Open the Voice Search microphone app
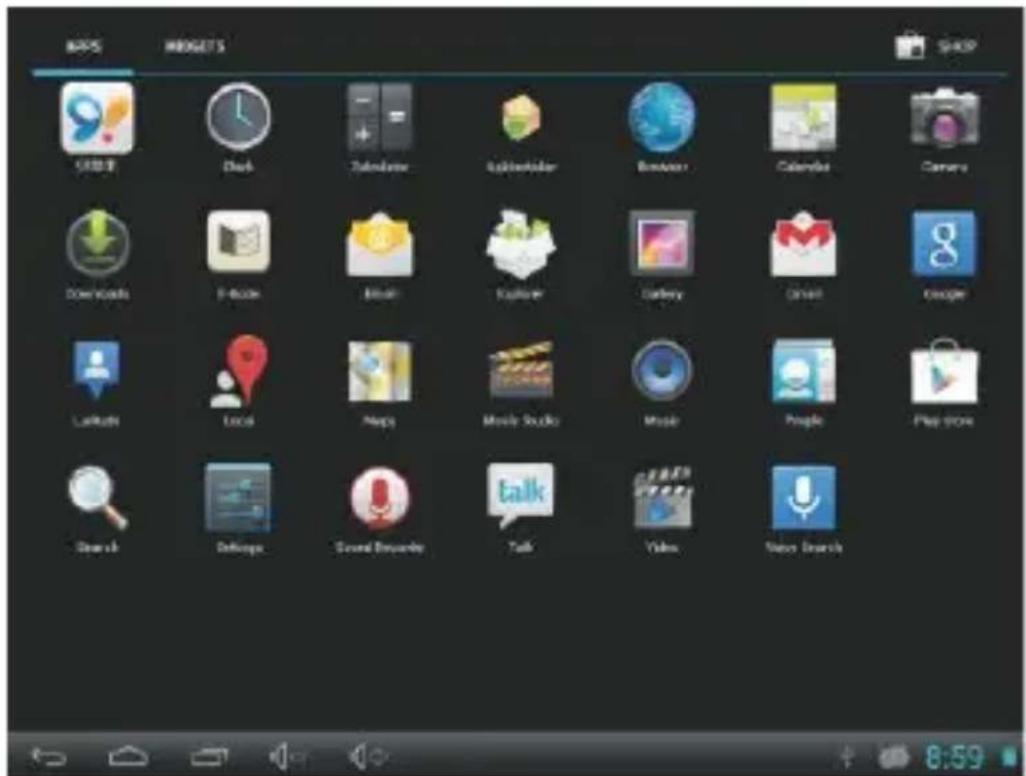Image resolution: width=1026 pixels, height=776 pixels. 804,497
